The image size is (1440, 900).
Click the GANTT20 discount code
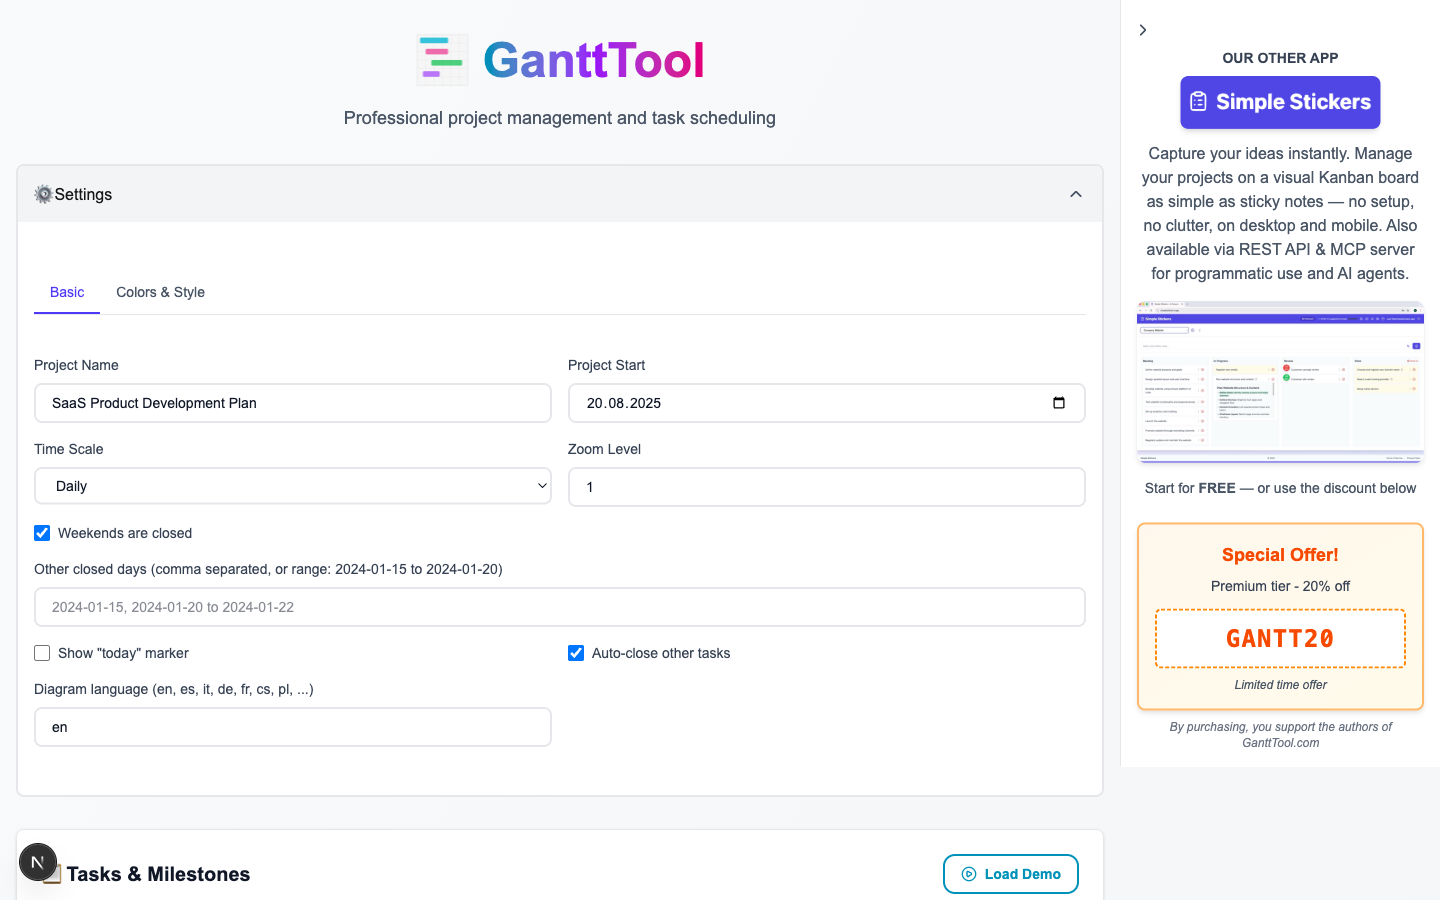pyautogui.click(x=1280, y=638)
